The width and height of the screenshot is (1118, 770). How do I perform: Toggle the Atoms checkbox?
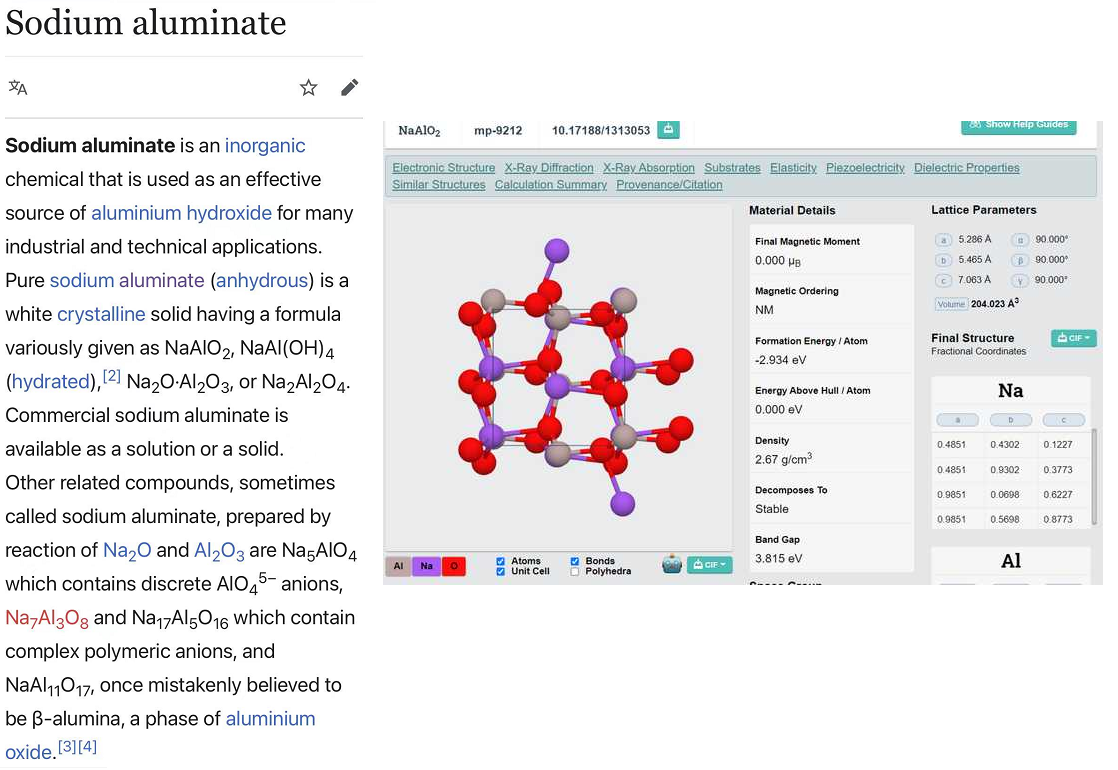coord(501,561)
